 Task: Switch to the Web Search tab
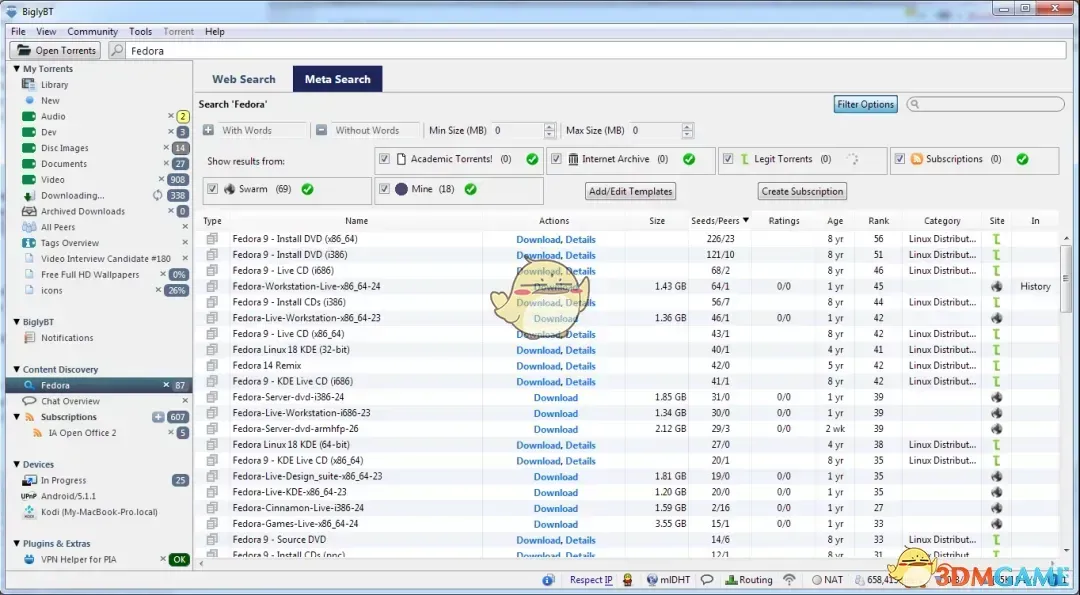point(243,79)
